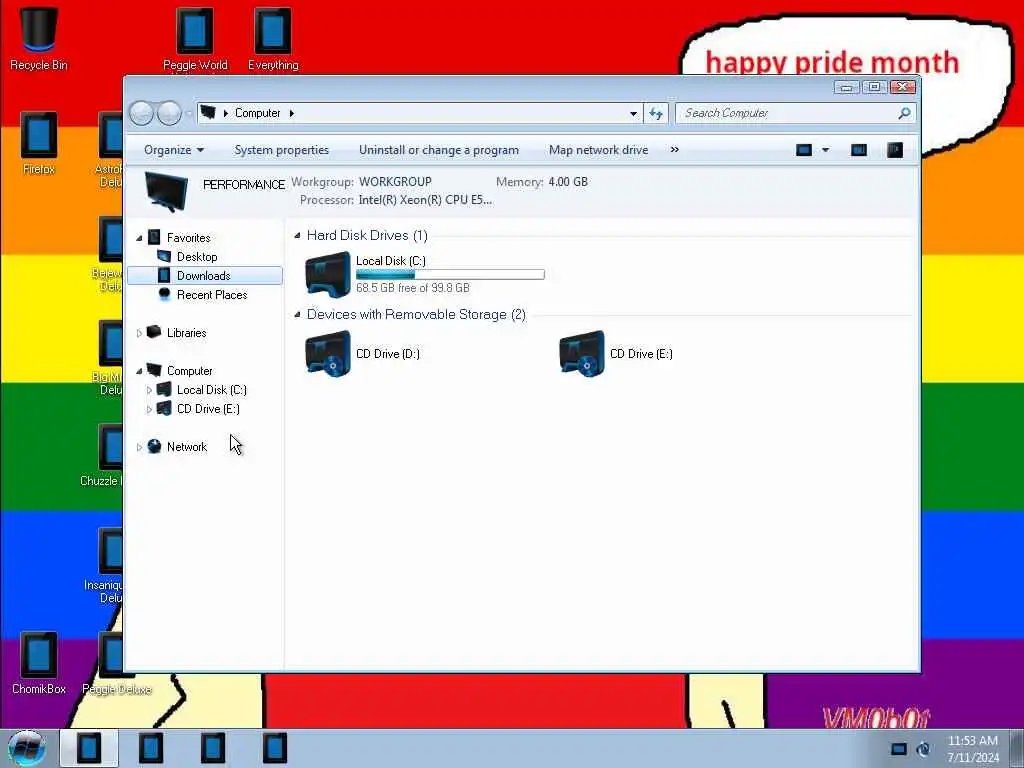Screen dimensions: 1024x768
Task: Click the address bar computer icon
Action: [x=208, y=112]
